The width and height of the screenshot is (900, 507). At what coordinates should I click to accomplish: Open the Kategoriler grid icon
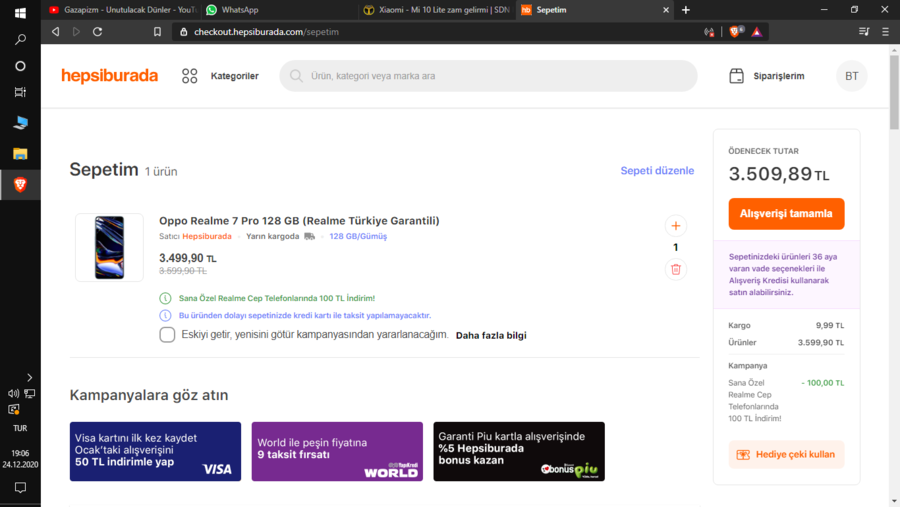tap(189, 76)
